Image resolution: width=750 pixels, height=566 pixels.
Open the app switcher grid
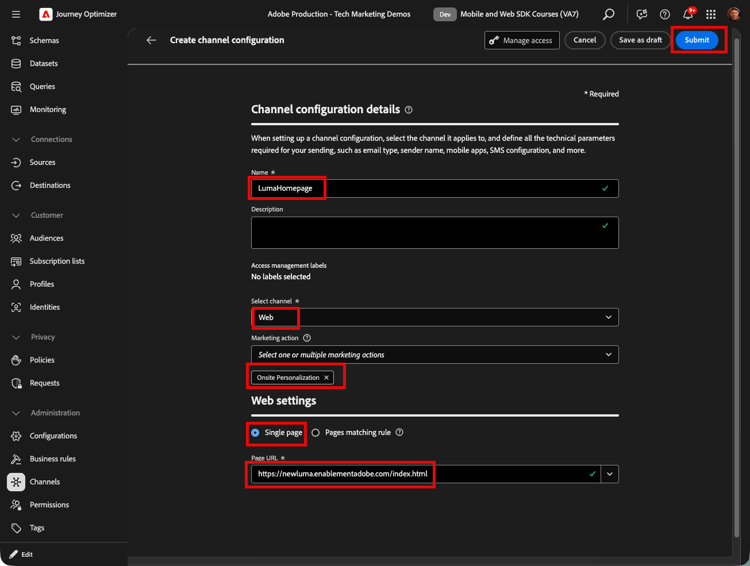(x=711, y=14)
